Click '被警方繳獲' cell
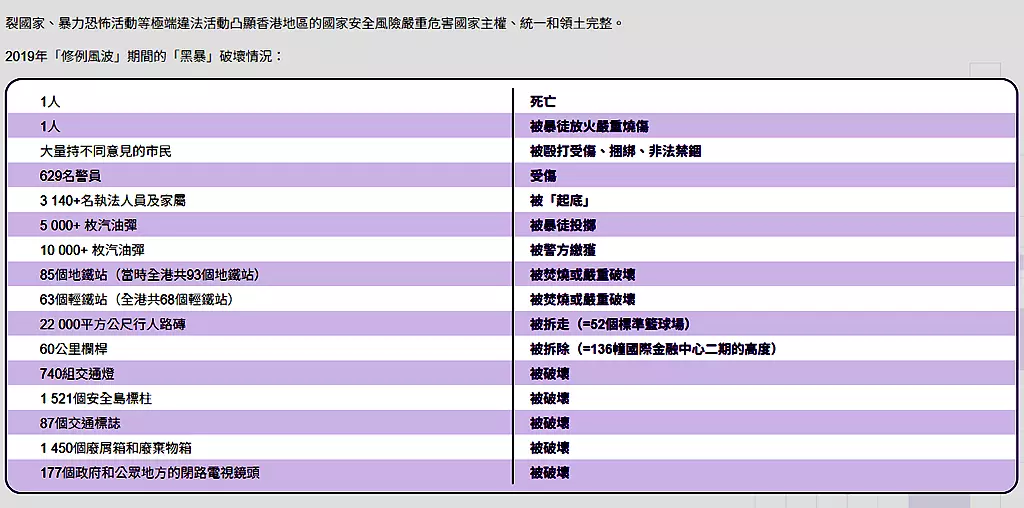 563,250
